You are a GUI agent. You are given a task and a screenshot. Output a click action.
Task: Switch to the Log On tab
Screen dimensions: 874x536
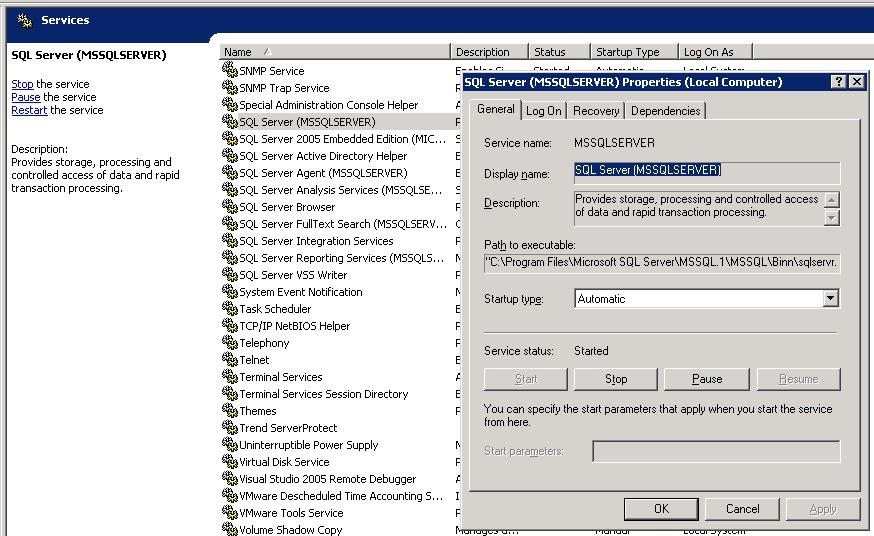(543, 111)
